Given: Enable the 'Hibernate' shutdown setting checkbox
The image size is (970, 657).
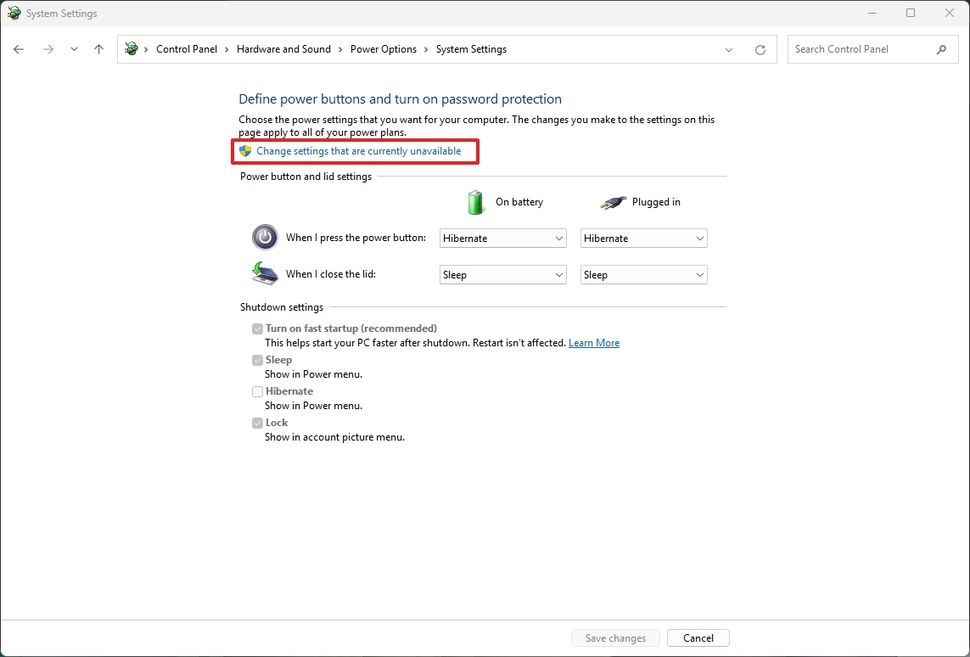Looking at the screenshot, I should pos(257,391).
